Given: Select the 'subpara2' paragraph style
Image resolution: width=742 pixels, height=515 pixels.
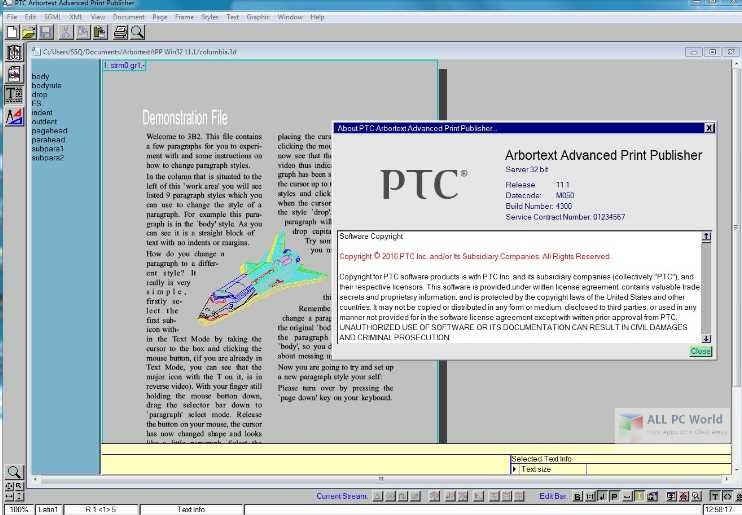Looking at the screenshot, I should click(x=47, y=158).
